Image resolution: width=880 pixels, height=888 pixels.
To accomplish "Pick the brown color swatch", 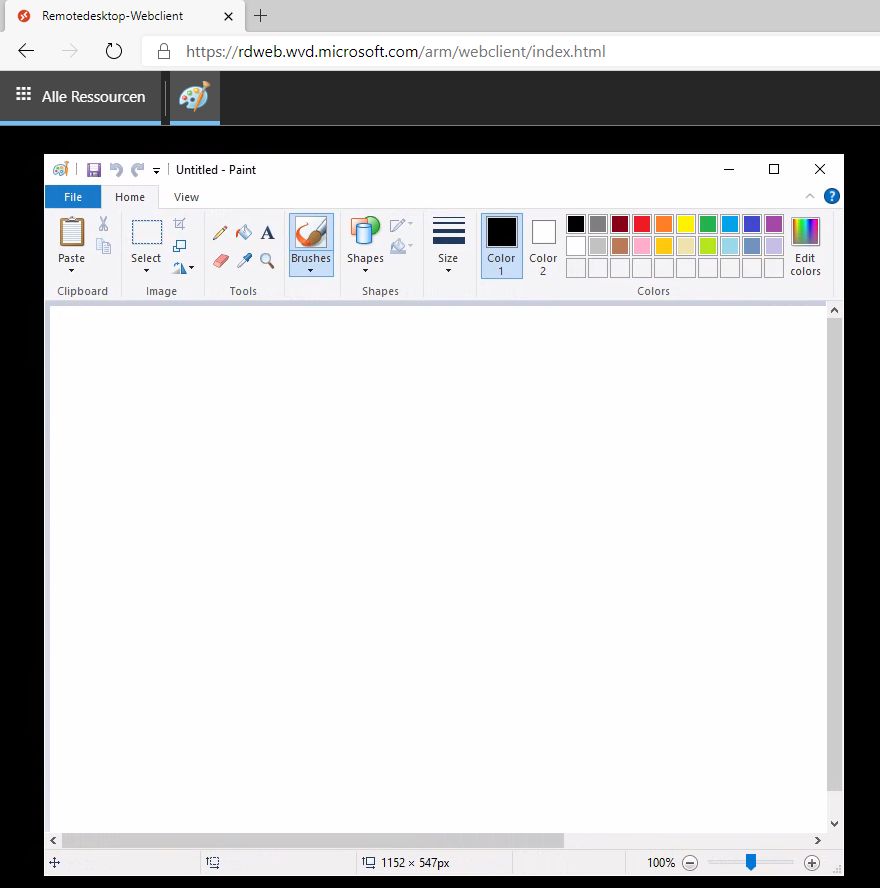I will click(620, 246).
